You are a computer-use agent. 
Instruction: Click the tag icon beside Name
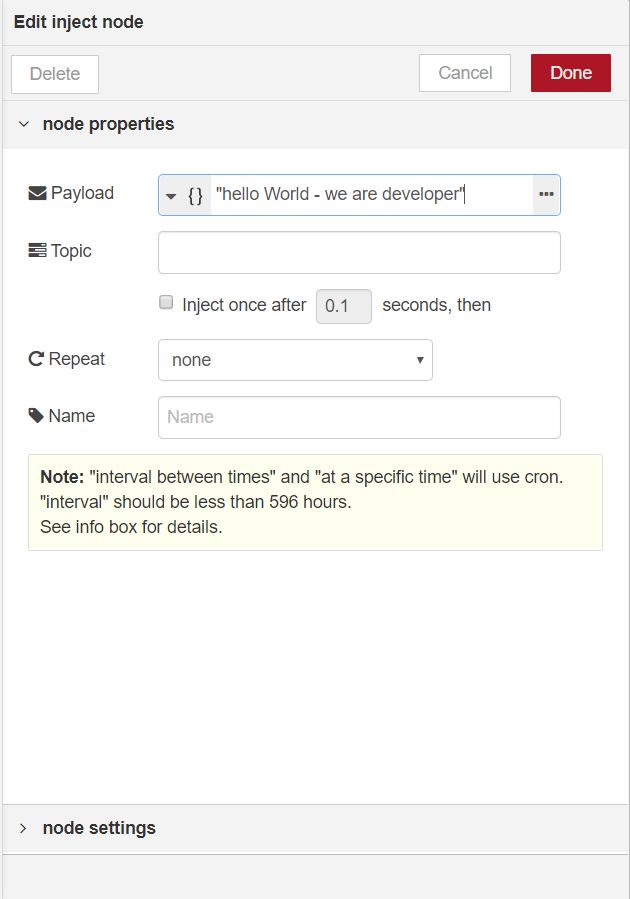pos(36,416)
